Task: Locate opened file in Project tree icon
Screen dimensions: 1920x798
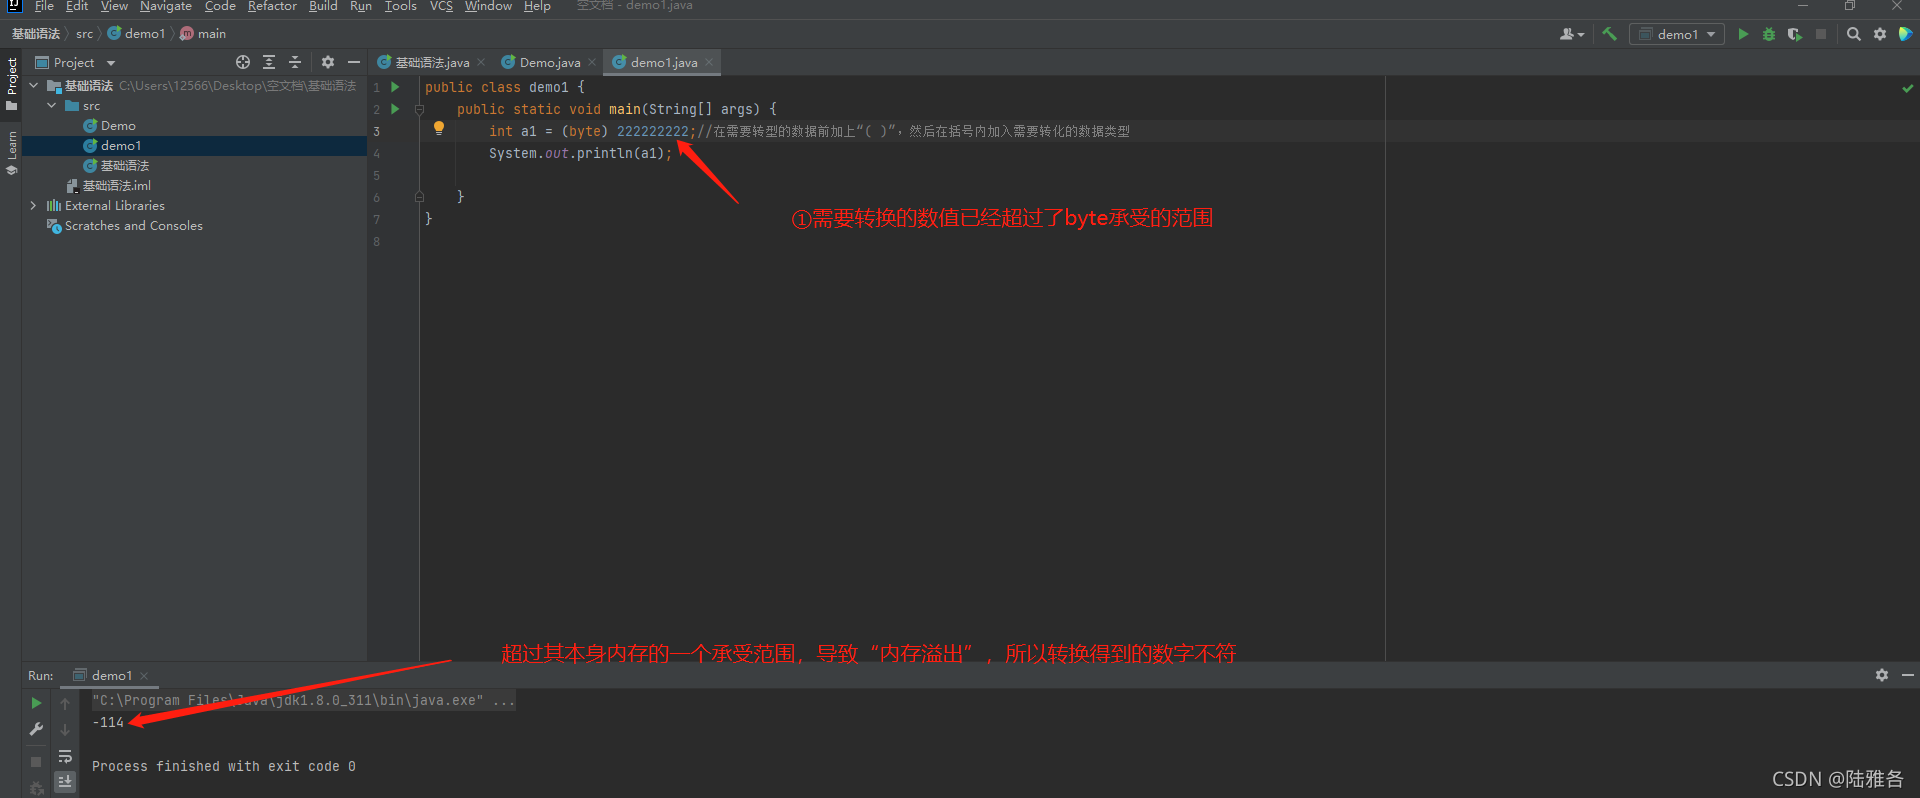Action: [x=242, y=62]
